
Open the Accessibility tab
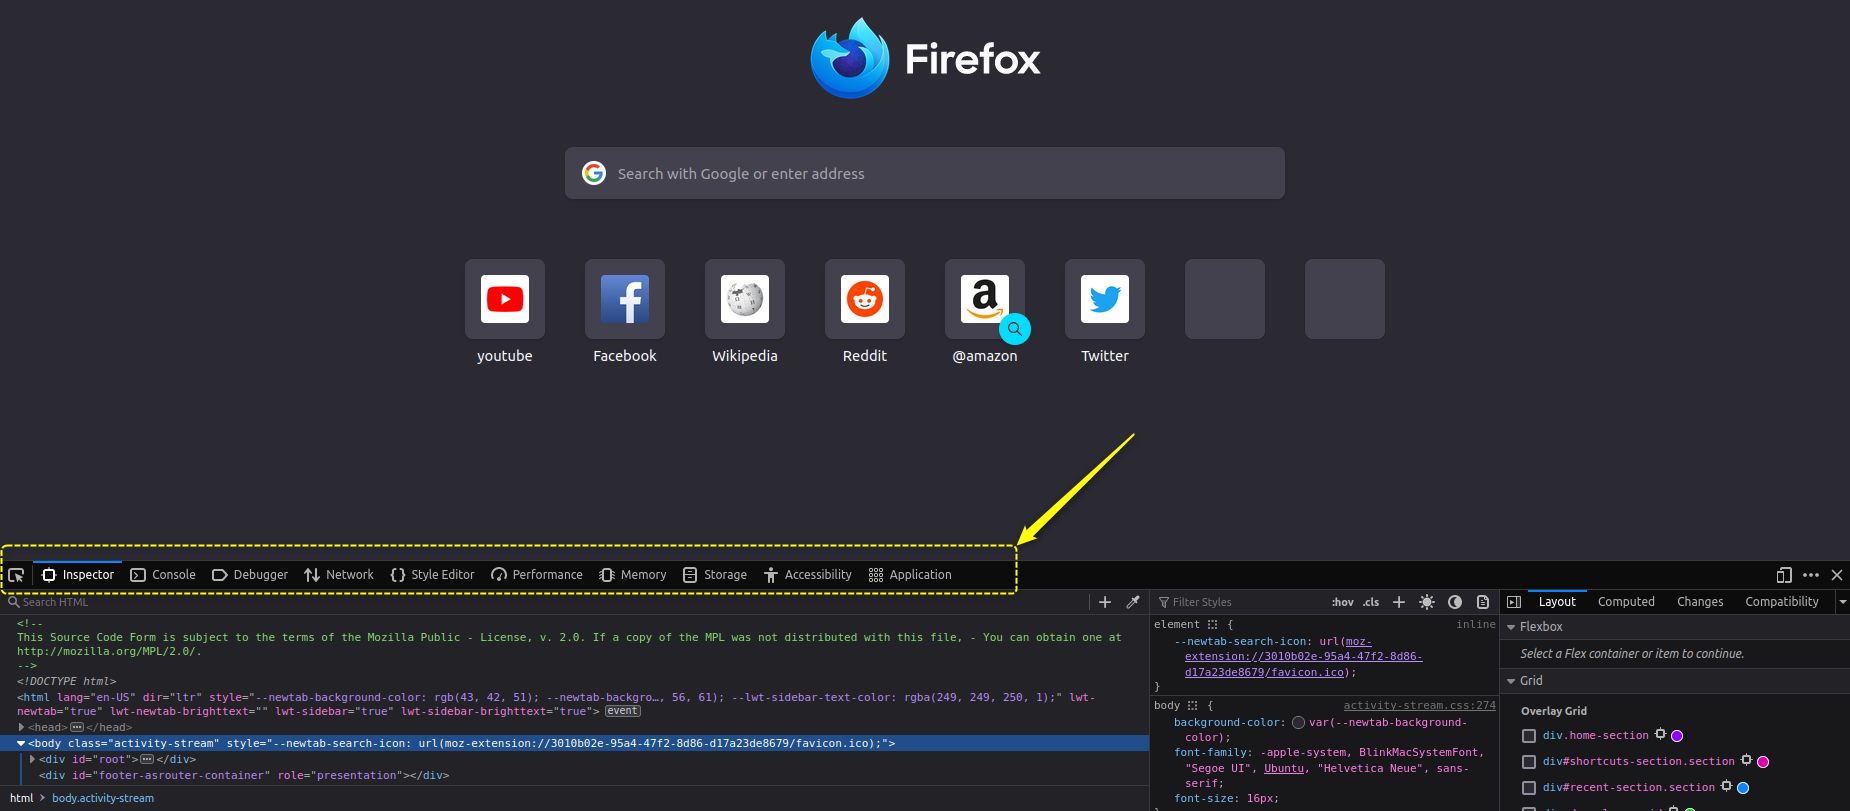[x=808, y=575]
